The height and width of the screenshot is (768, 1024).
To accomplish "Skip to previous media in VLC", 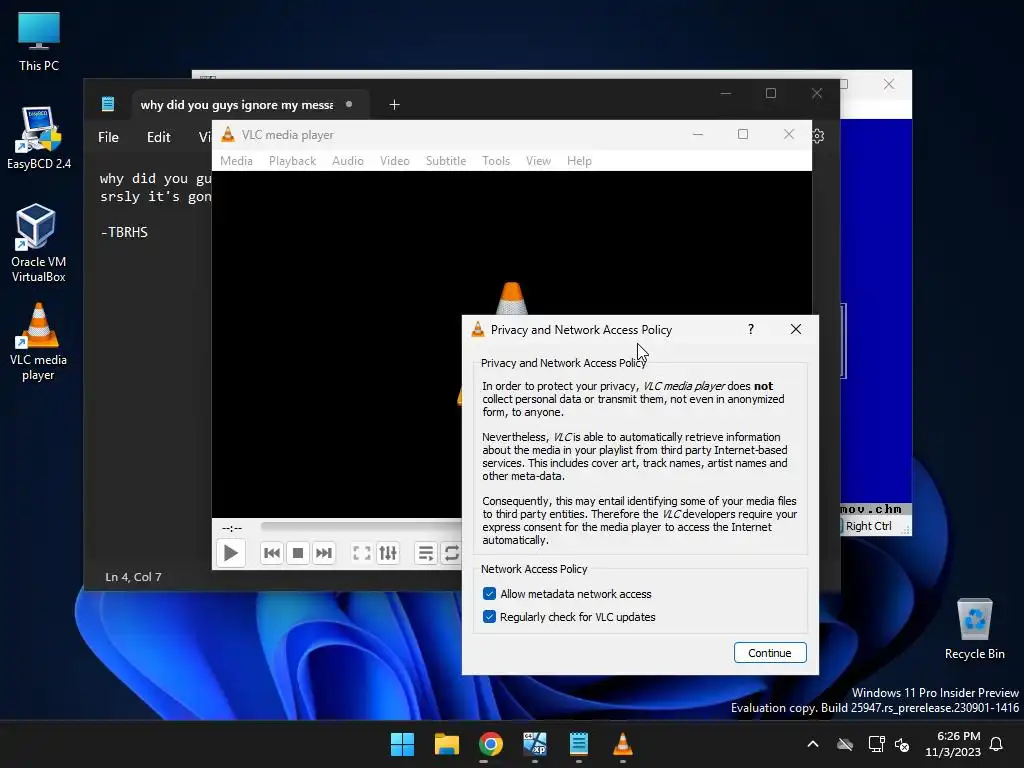I will pos(272,553).
